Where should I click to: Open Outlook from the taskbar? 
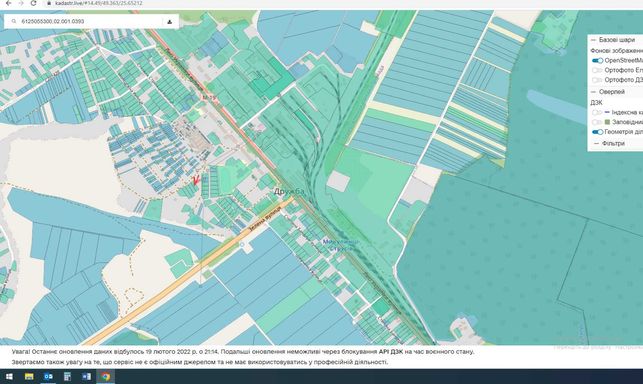pos(48,376)
